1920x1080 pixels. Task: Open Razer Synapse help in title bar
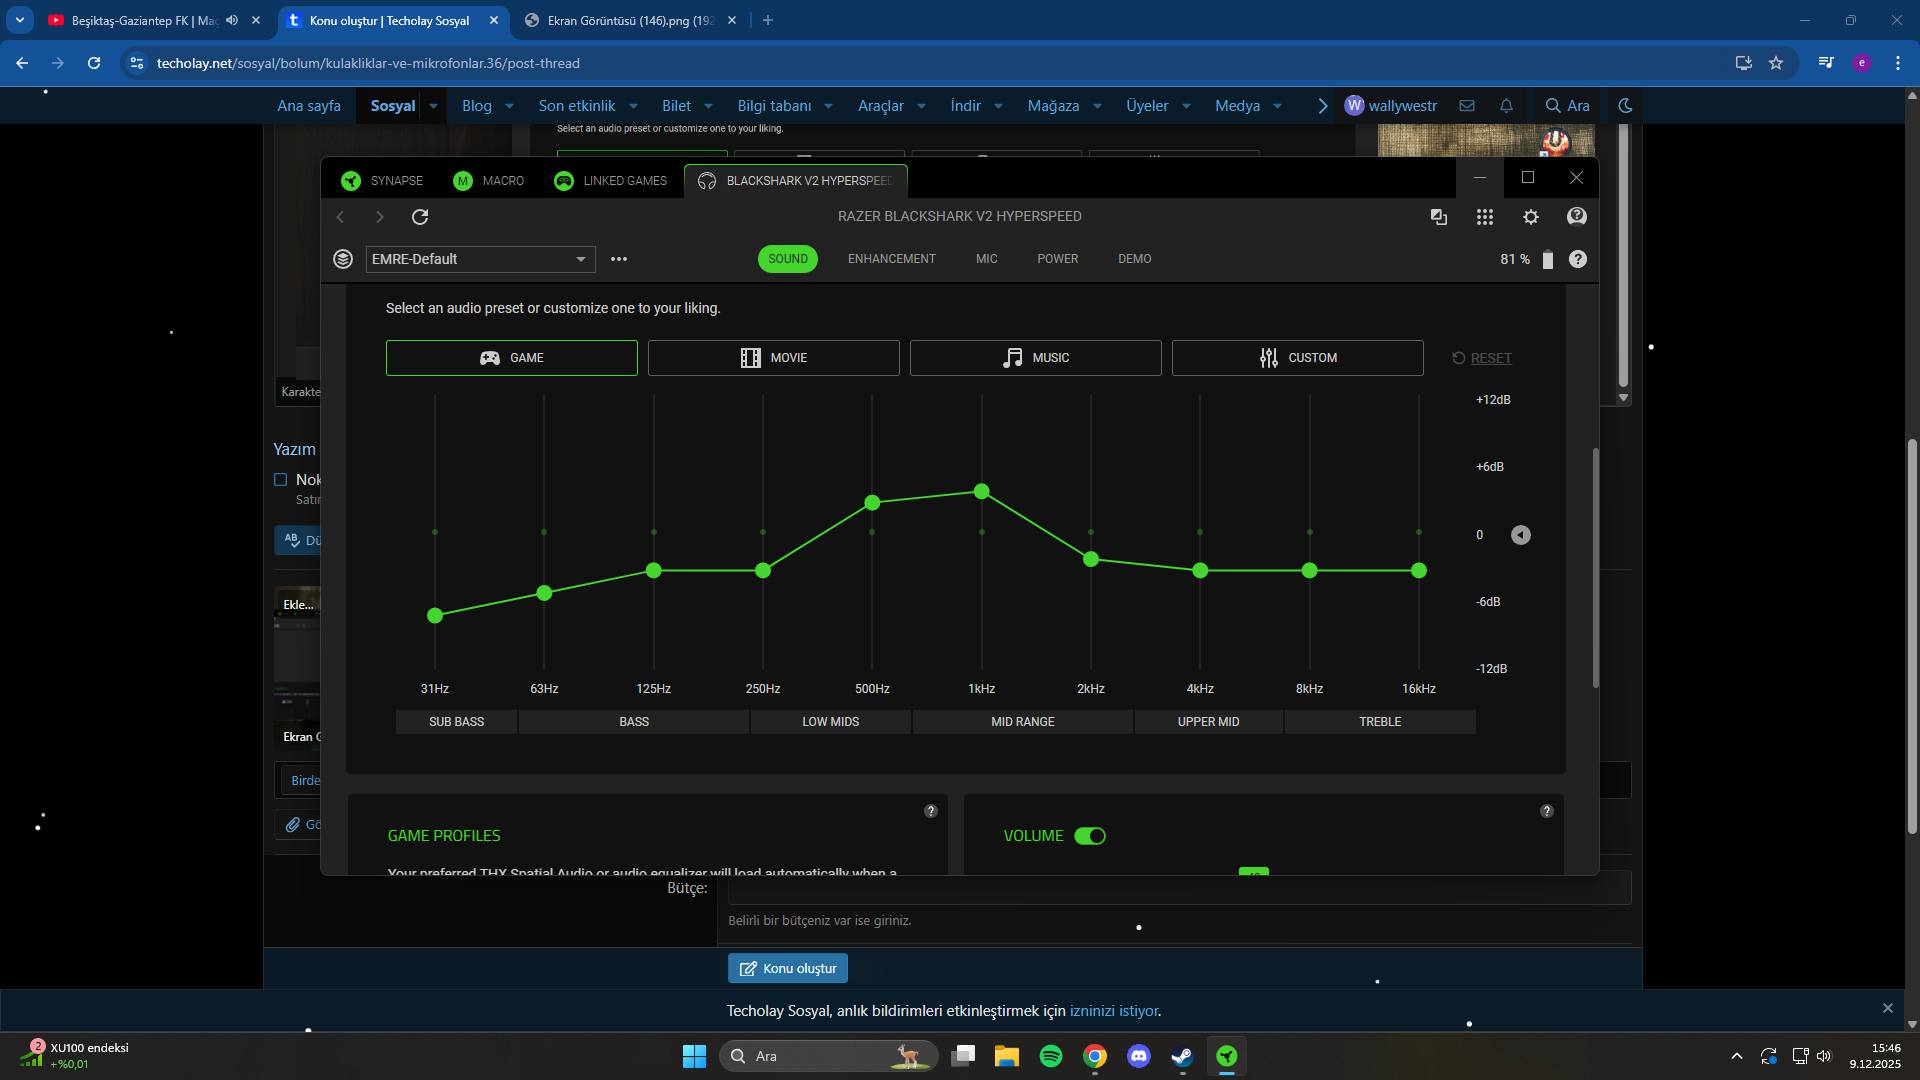tap(1577, 217)
